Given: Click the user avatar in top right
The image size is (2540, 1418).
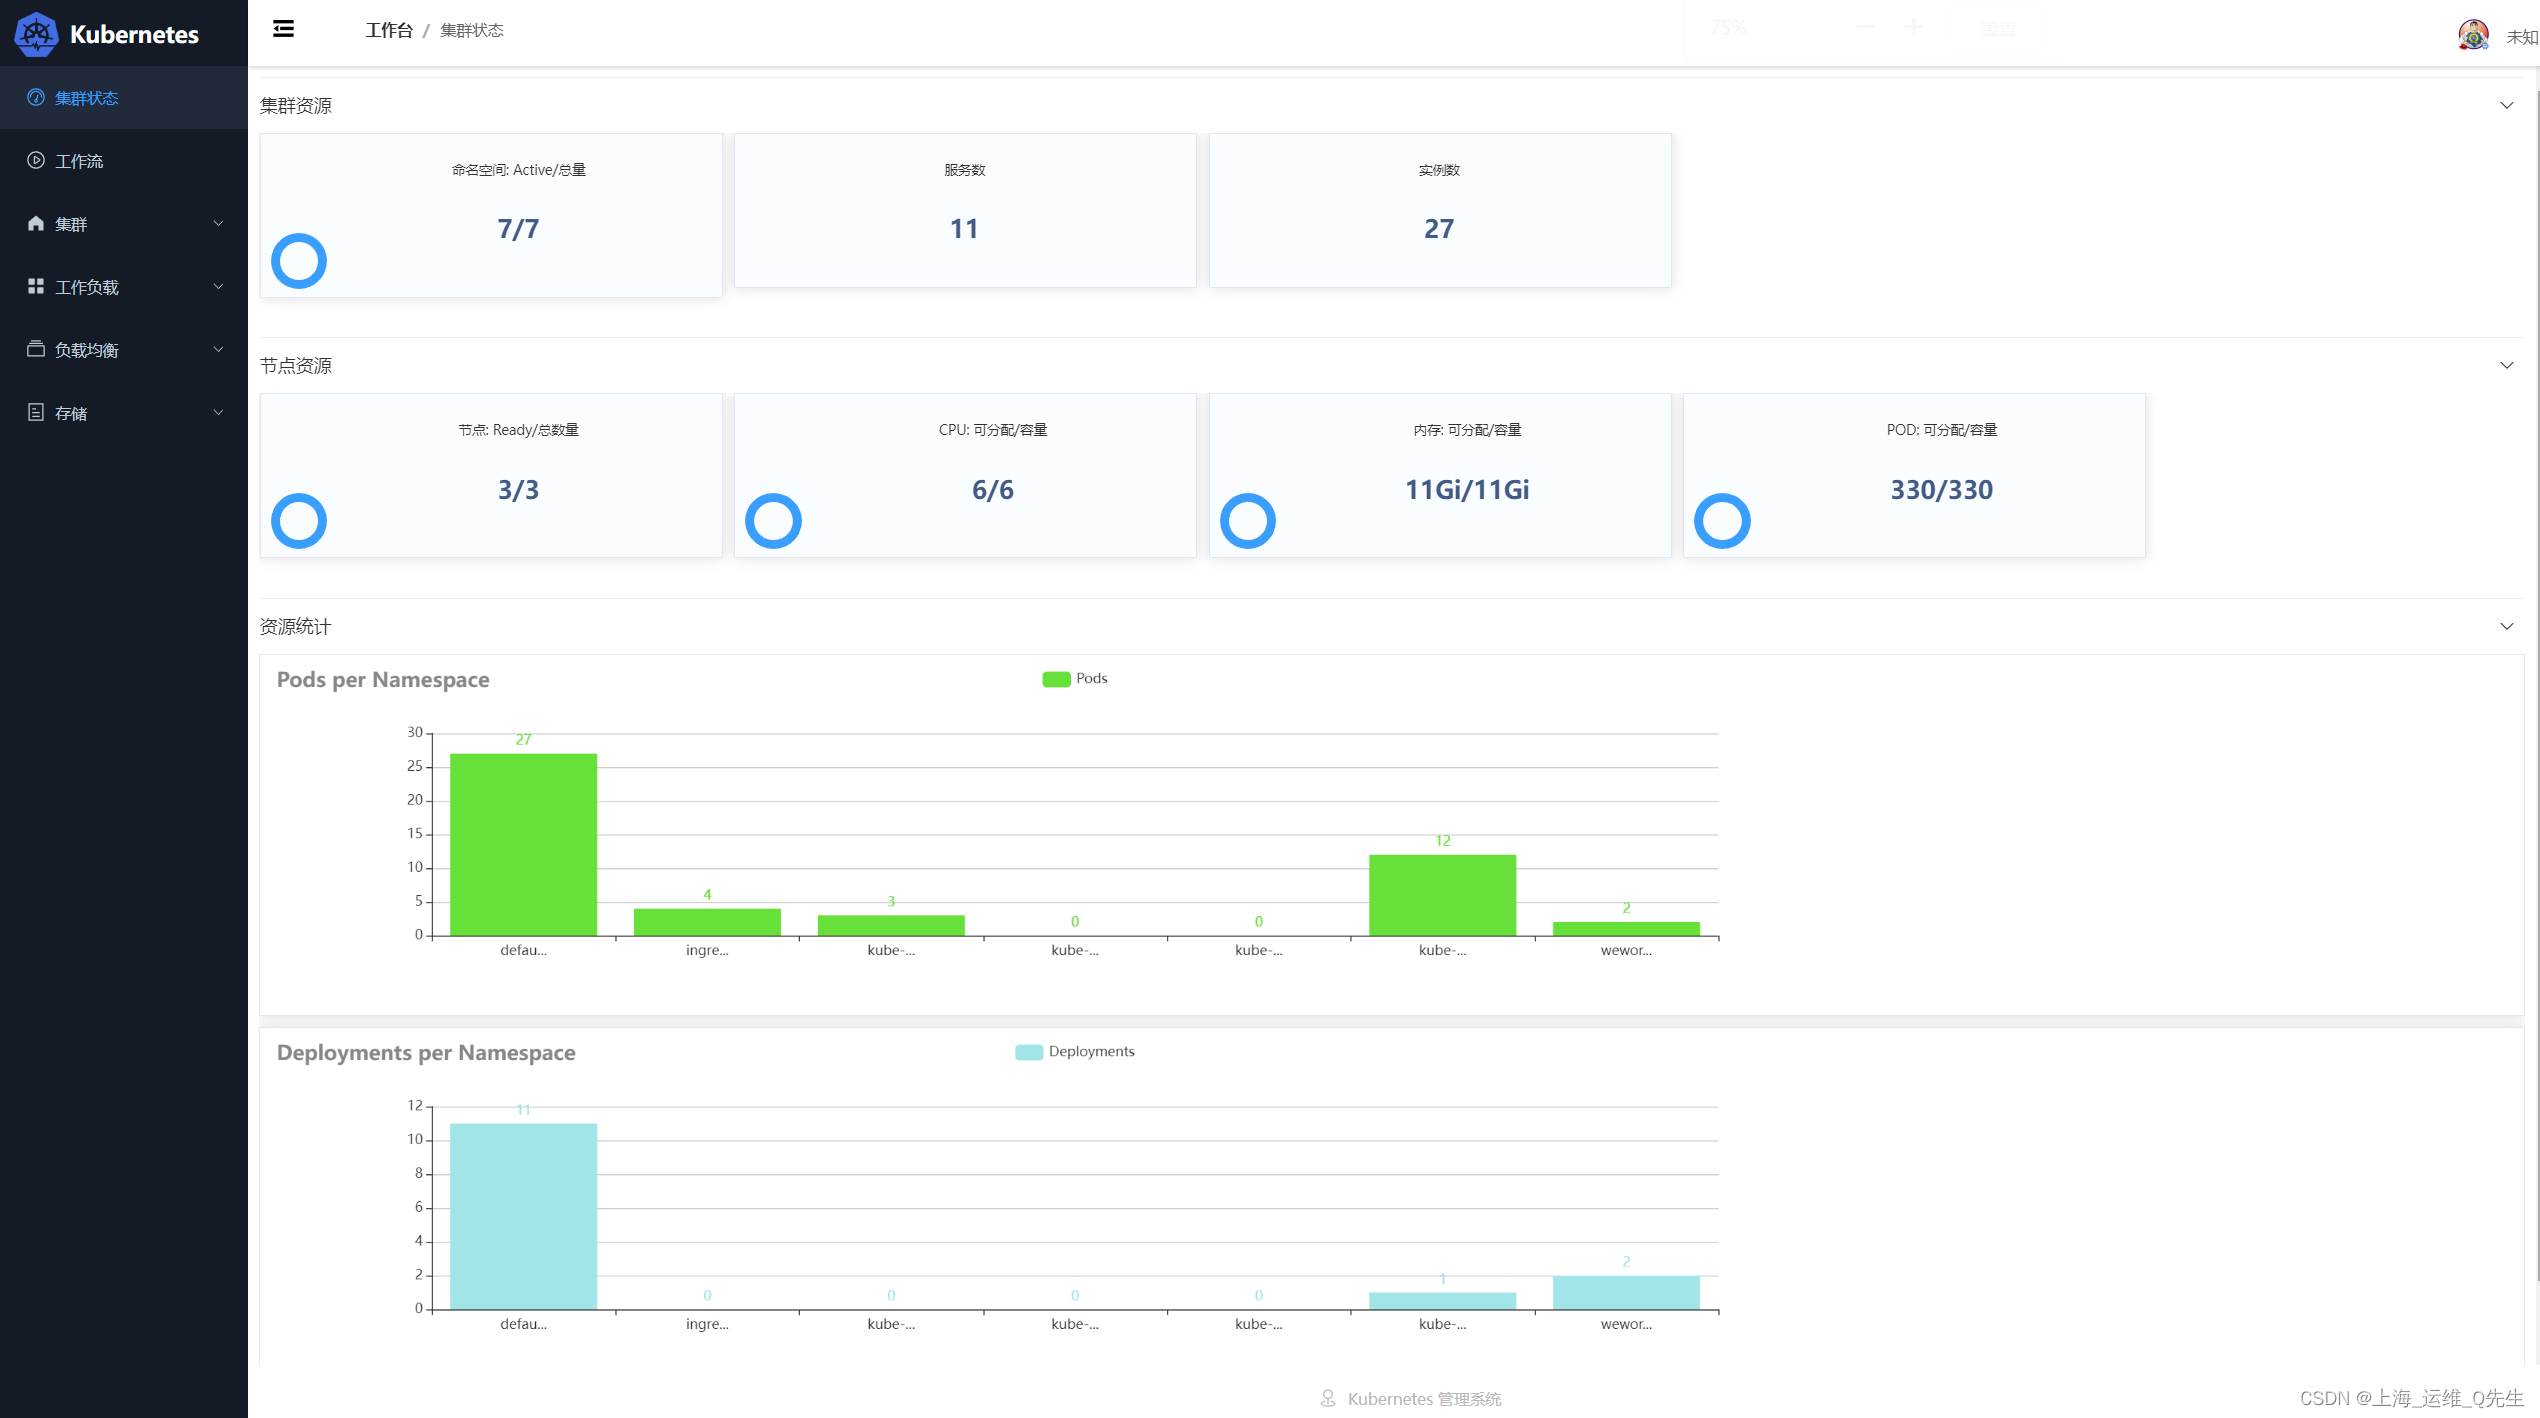Looking at the screenshot, I should point(2473,35).
